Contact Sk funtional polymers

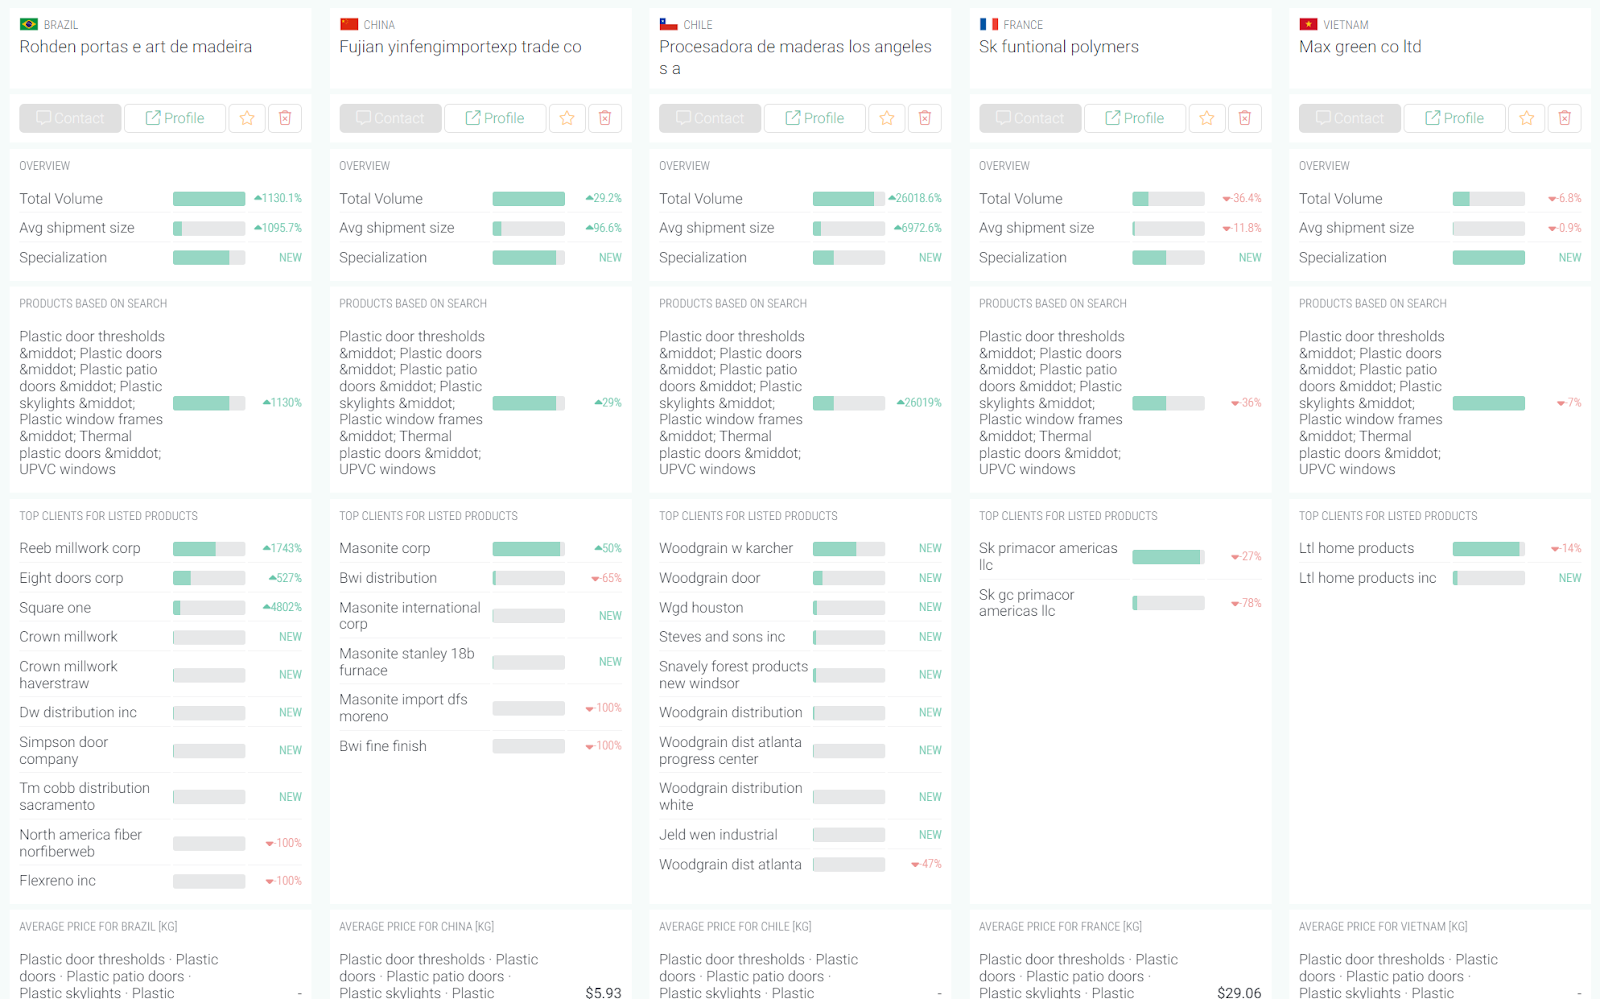point(1030,118)
